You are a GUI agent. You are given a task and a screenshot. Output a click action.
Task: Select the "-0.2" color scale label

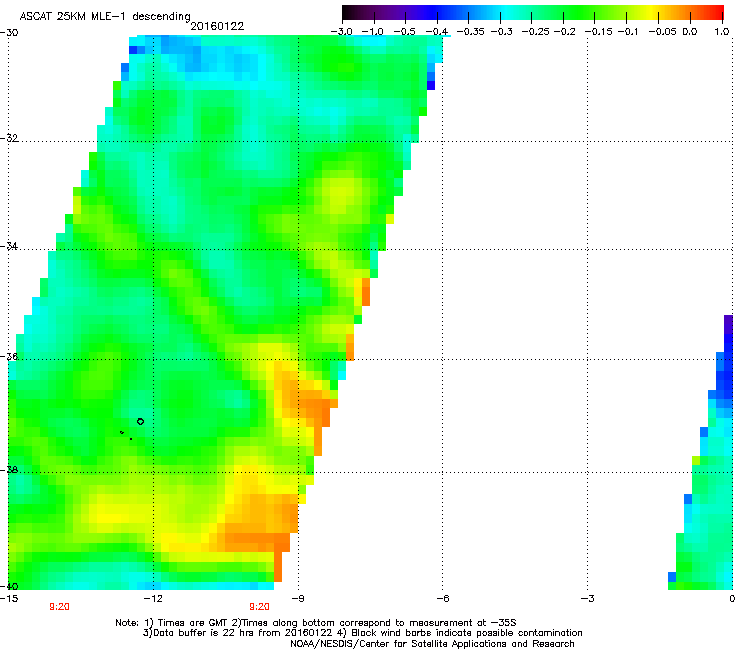564,32
